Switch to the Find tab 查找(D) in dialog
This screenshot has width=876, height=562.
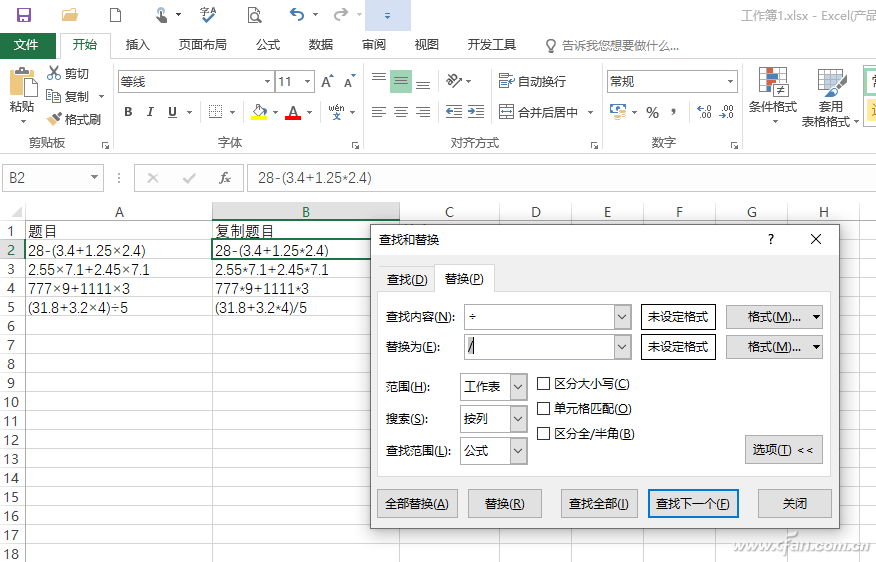click(x=407, y=279)
